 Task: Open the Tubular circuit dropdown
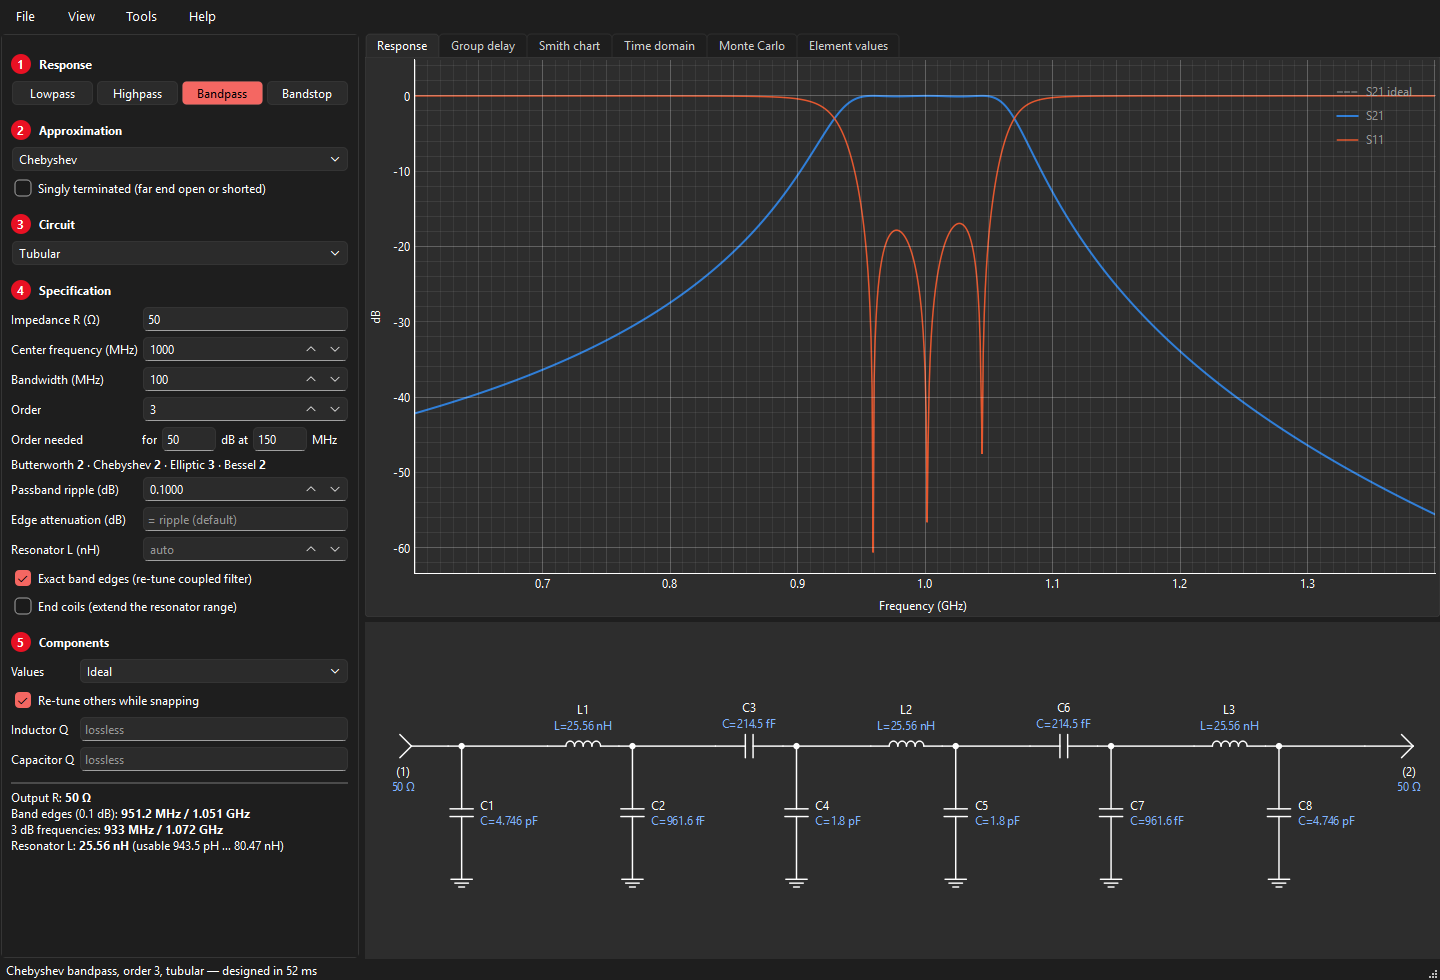tap(180, 253)
